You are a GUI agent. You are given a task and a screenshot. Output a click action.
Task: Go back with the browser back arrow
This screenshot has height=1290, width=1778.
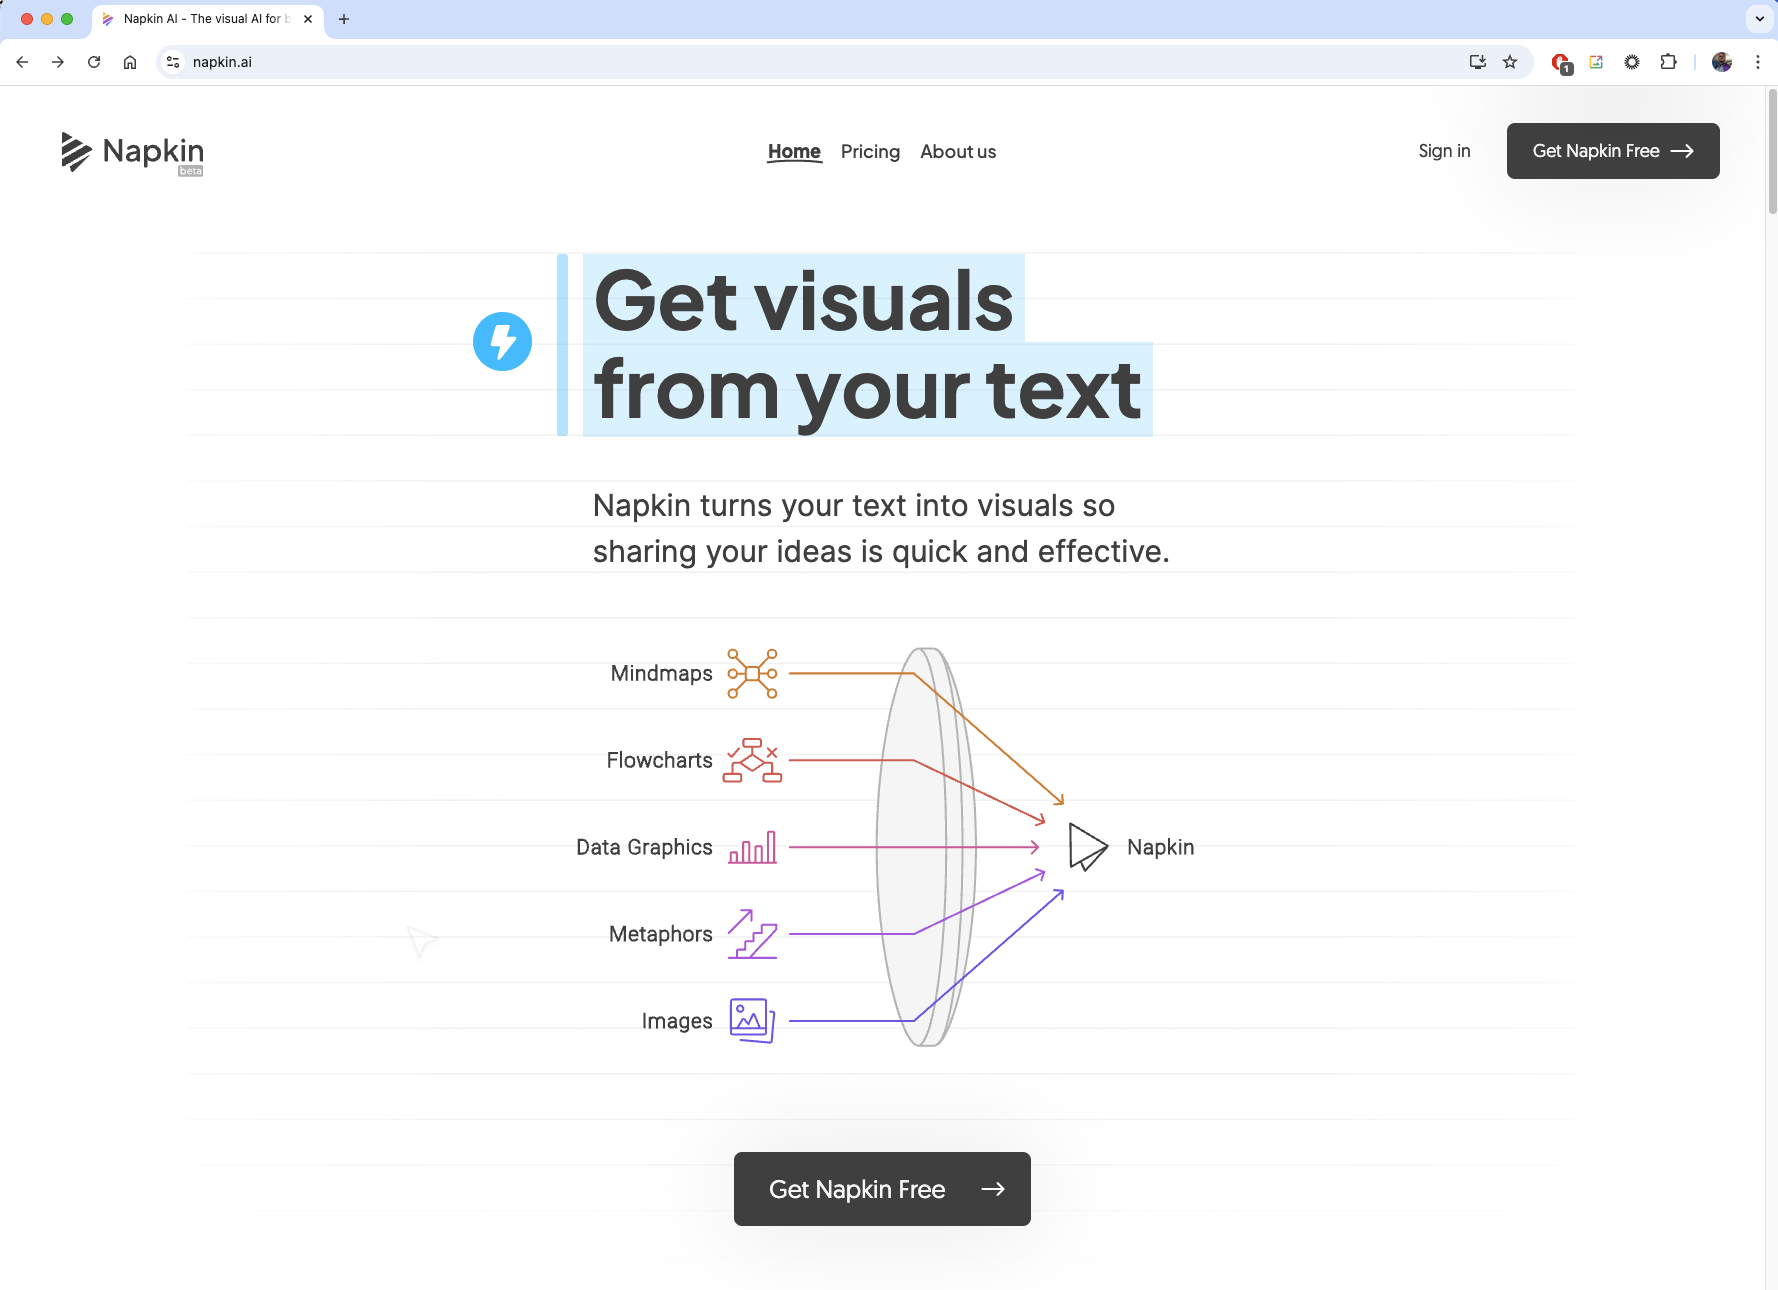tap(22, 62)
